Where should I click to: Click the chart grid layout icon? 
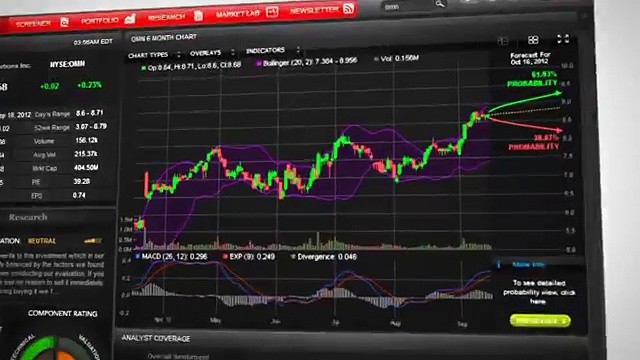(533, 40)
